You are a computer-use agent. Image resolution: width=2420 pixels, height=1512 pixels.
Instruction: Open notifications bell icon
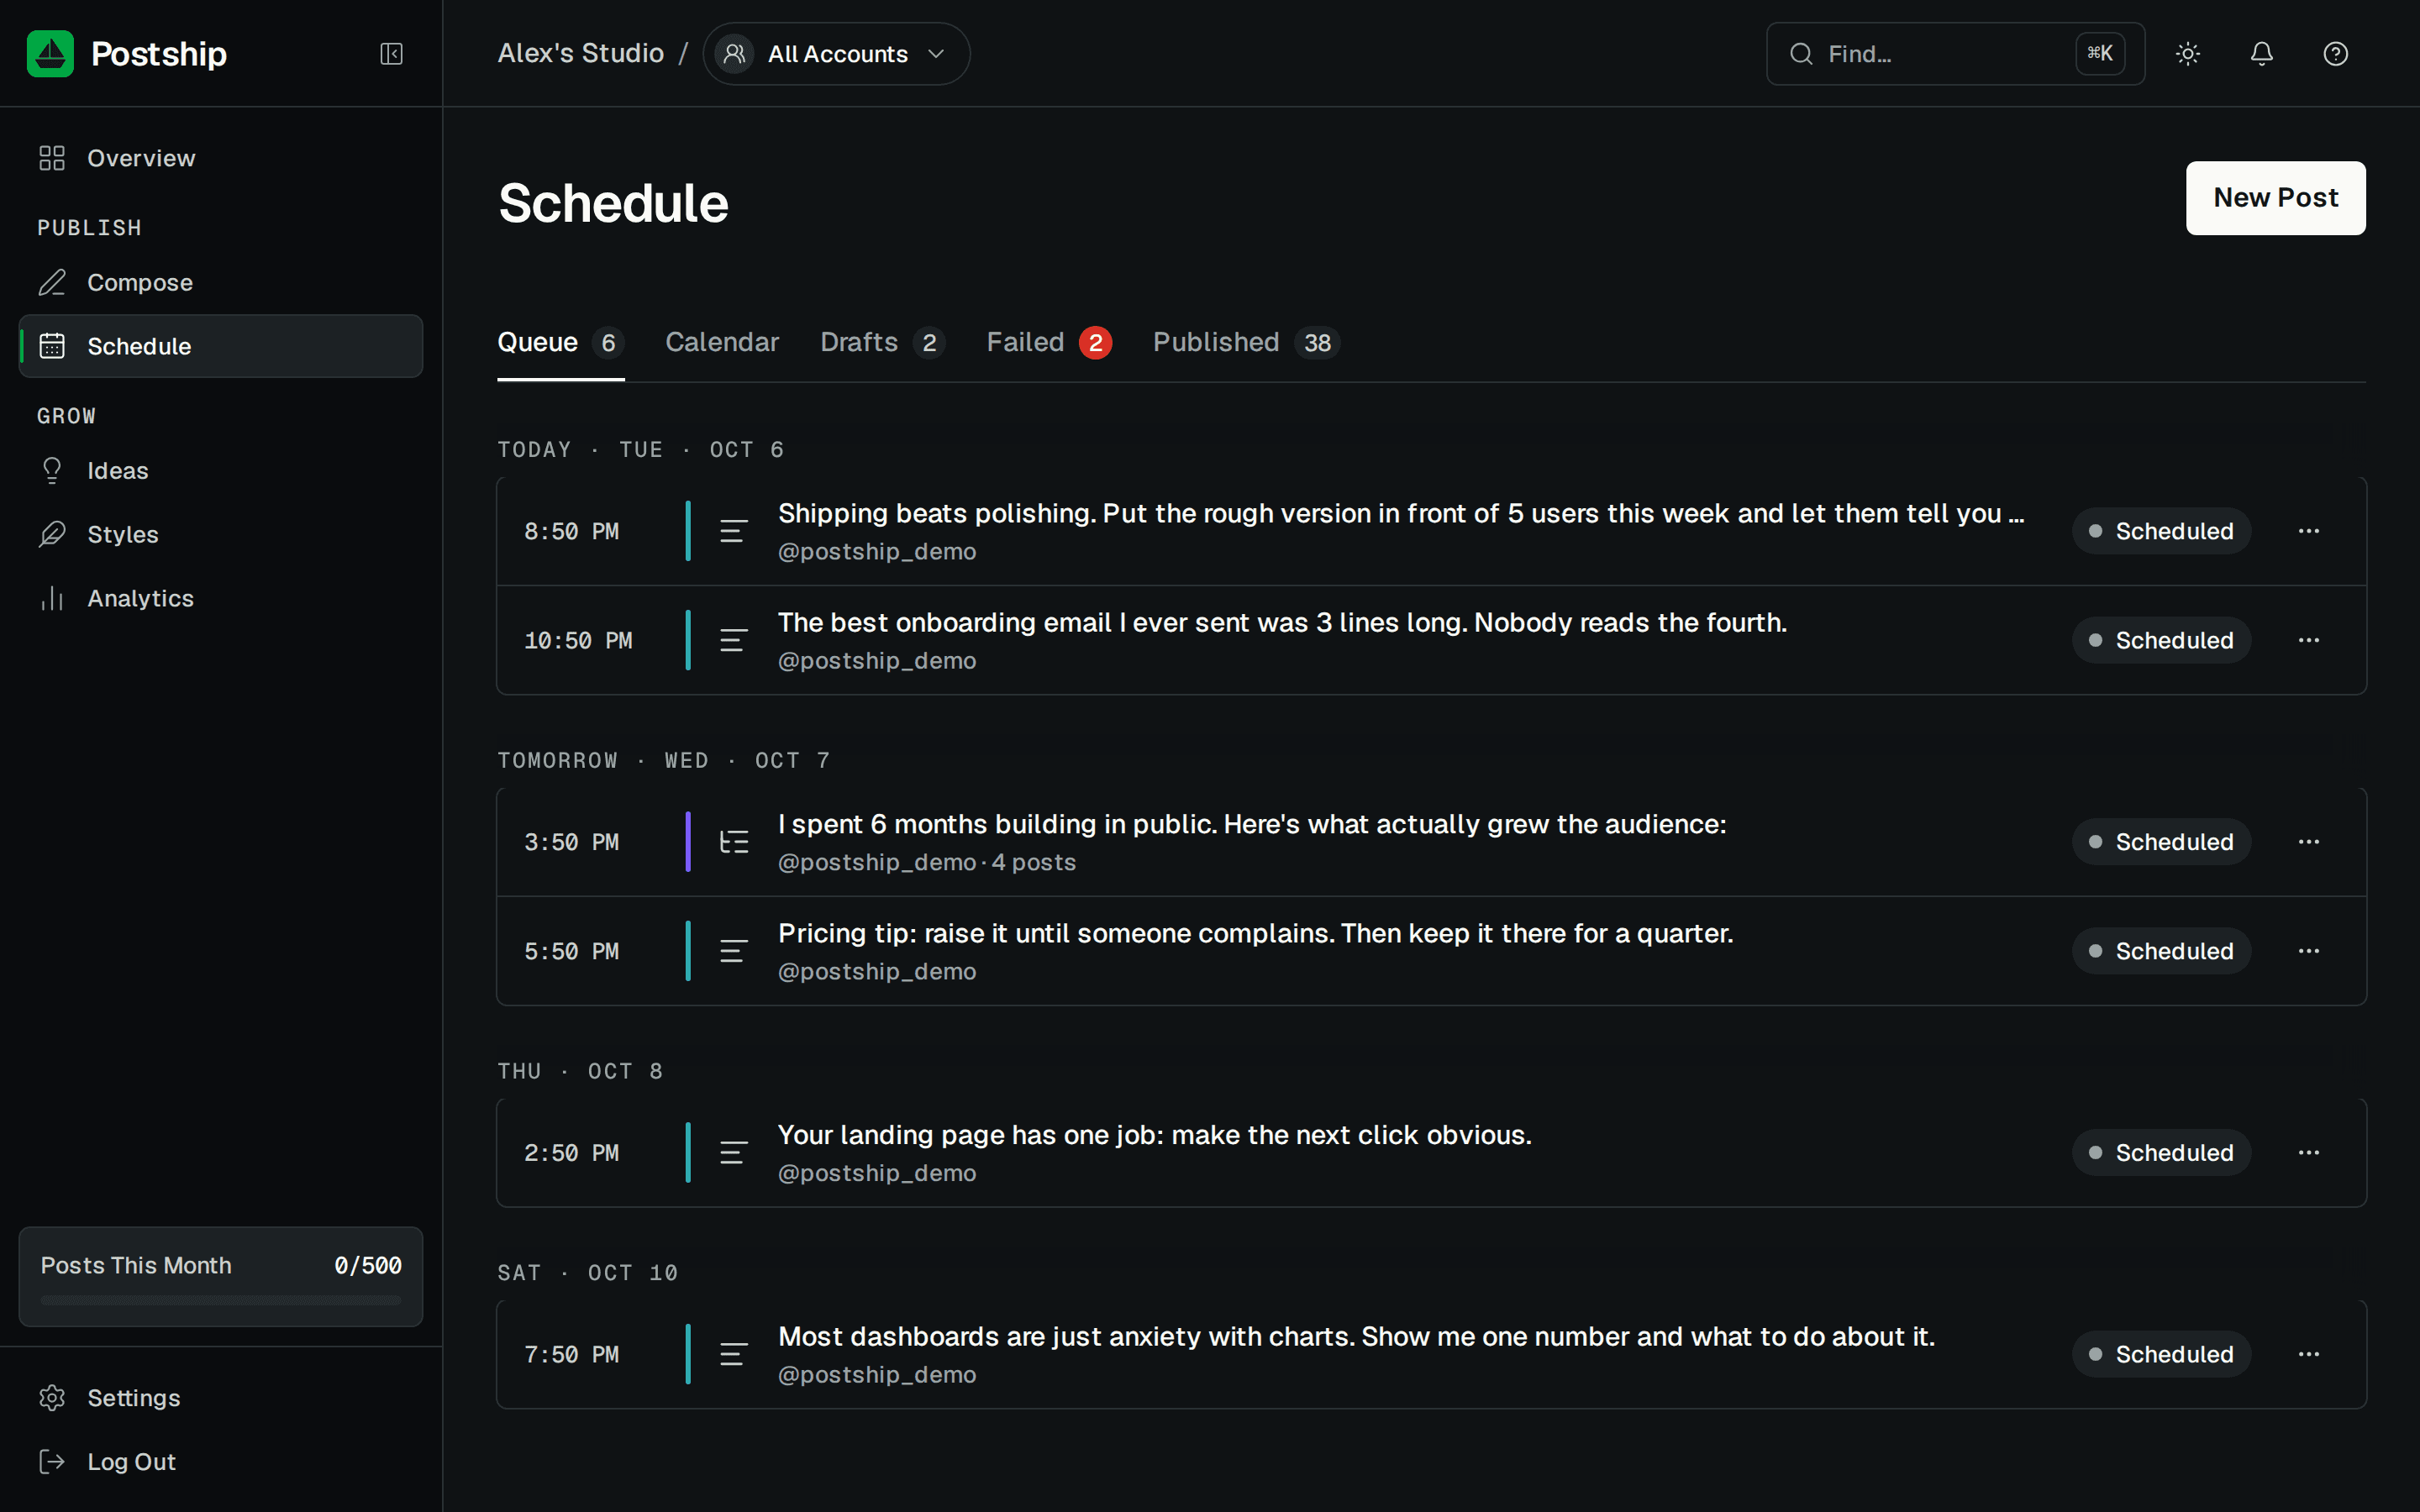point(2262,53)
